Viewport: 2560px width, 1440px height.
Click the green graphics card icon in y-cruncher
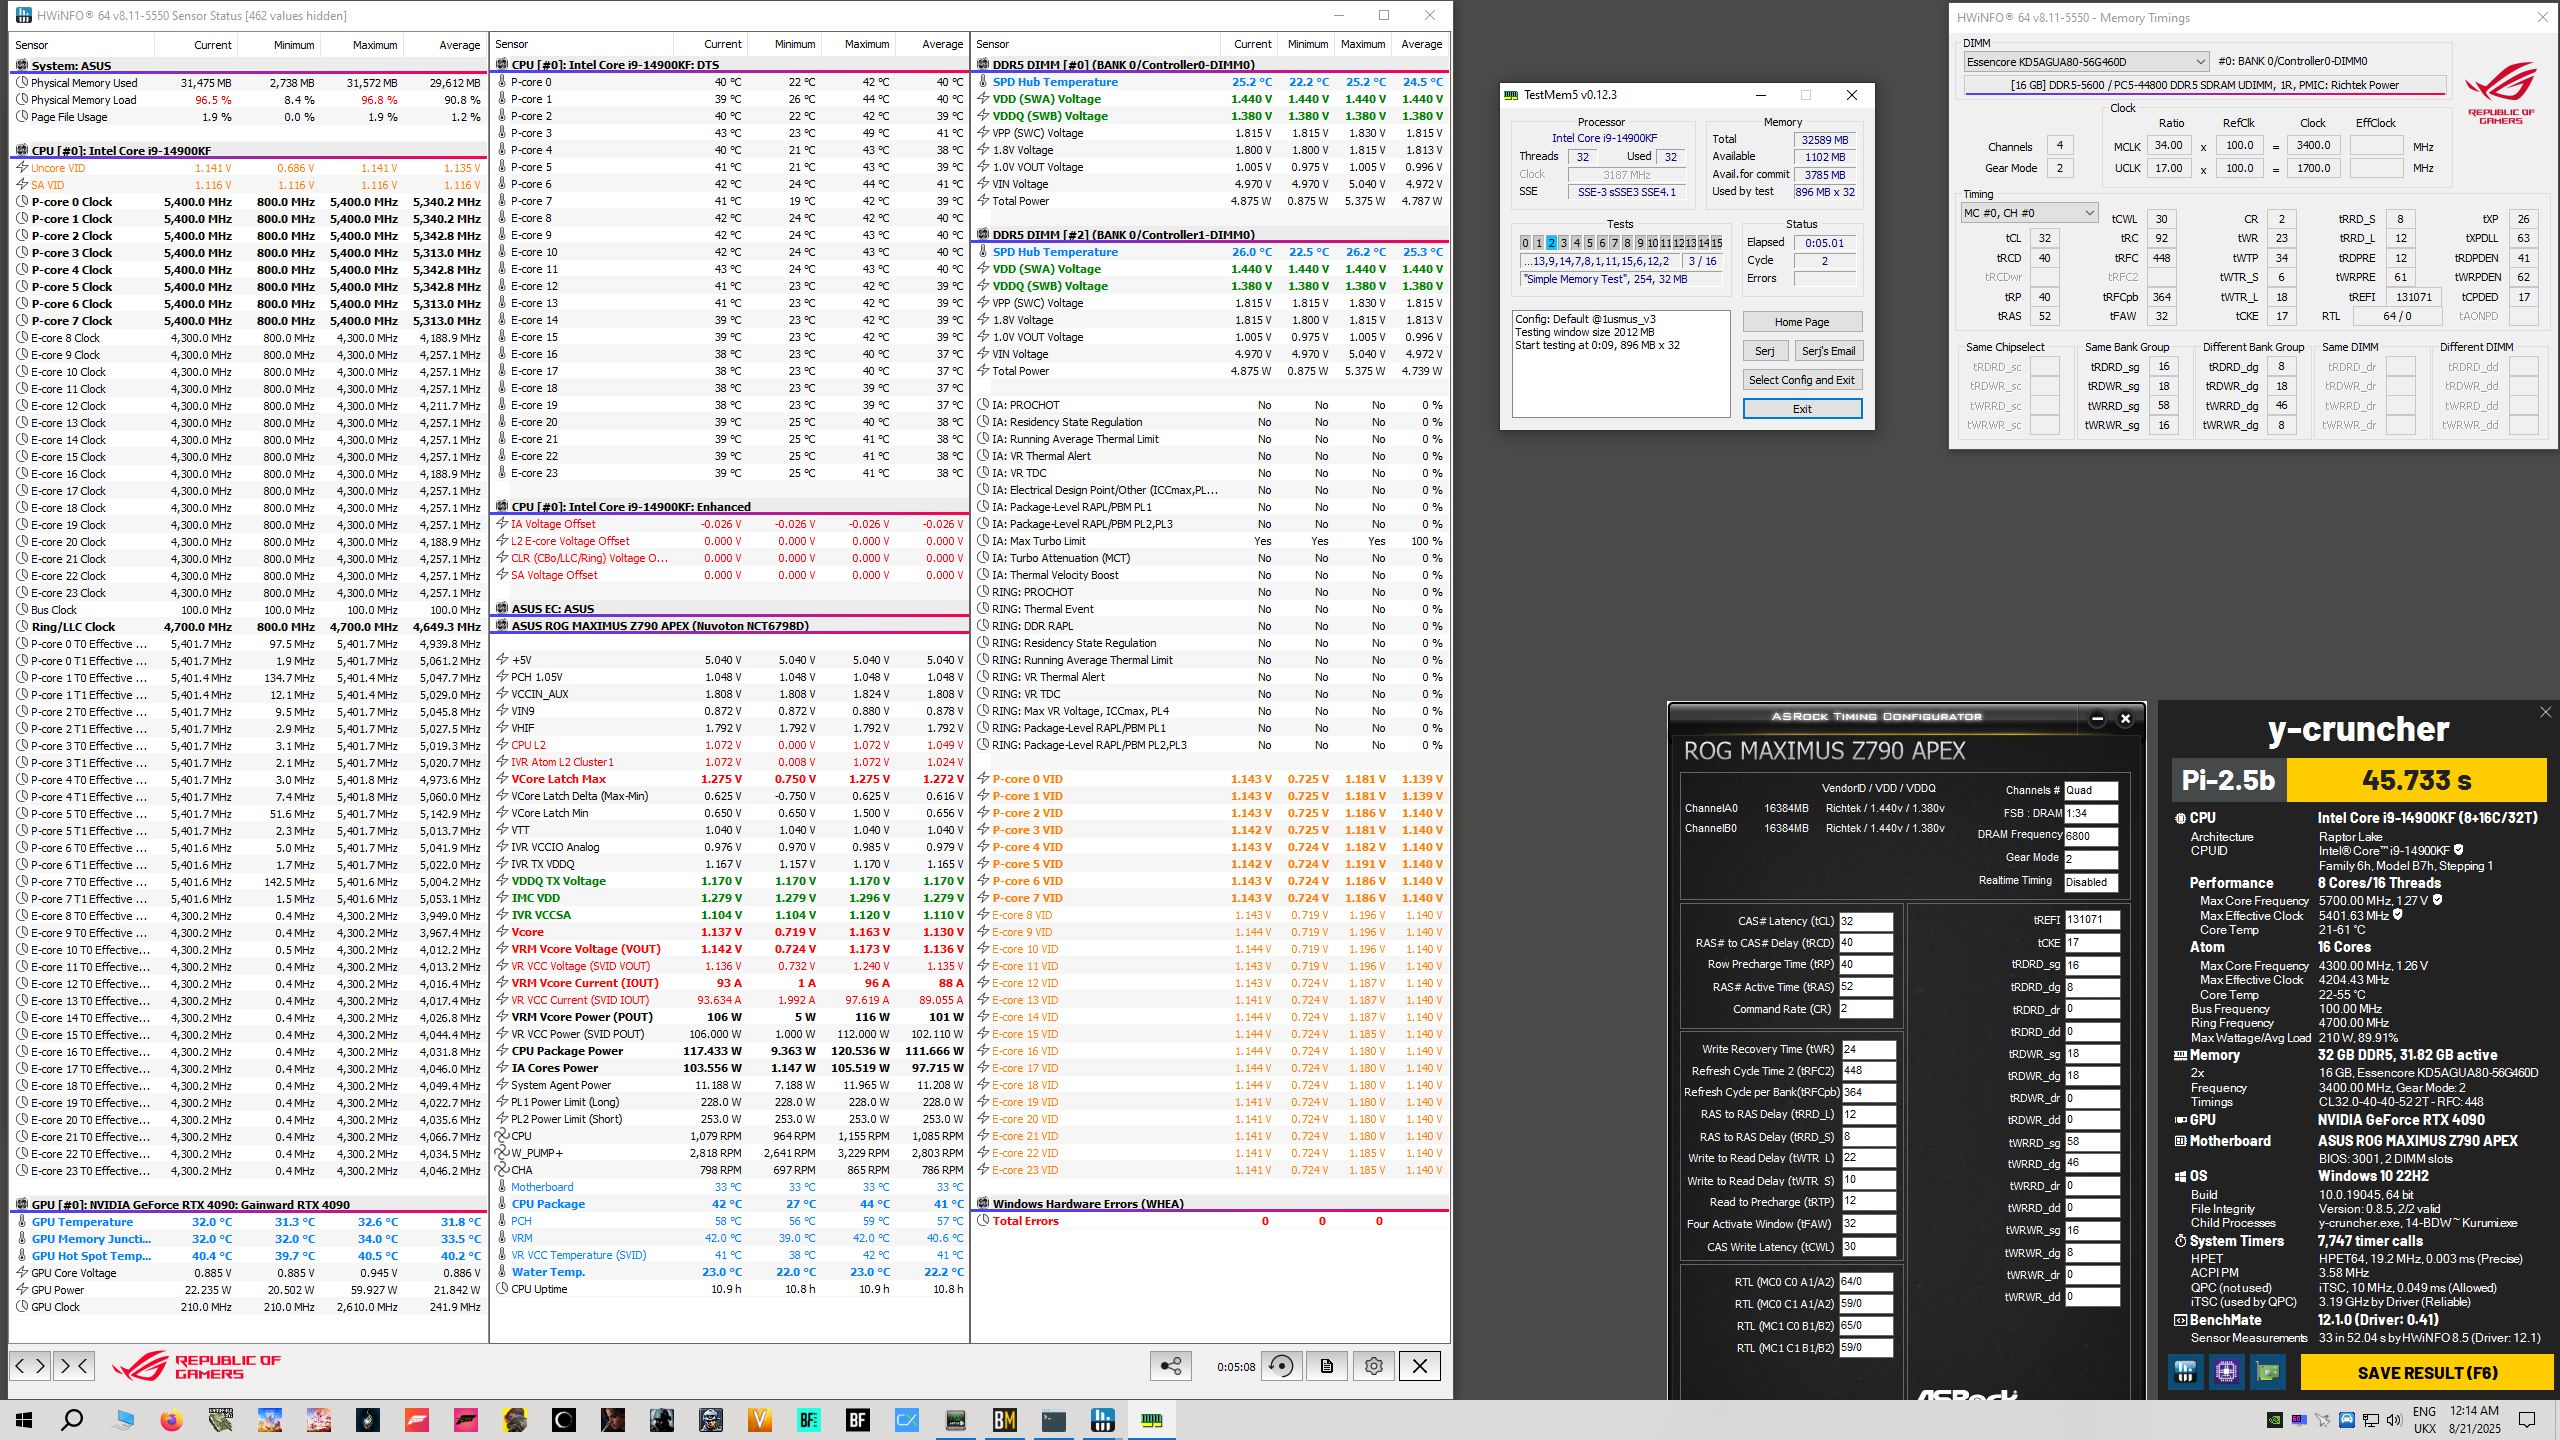(2268, 1372)
